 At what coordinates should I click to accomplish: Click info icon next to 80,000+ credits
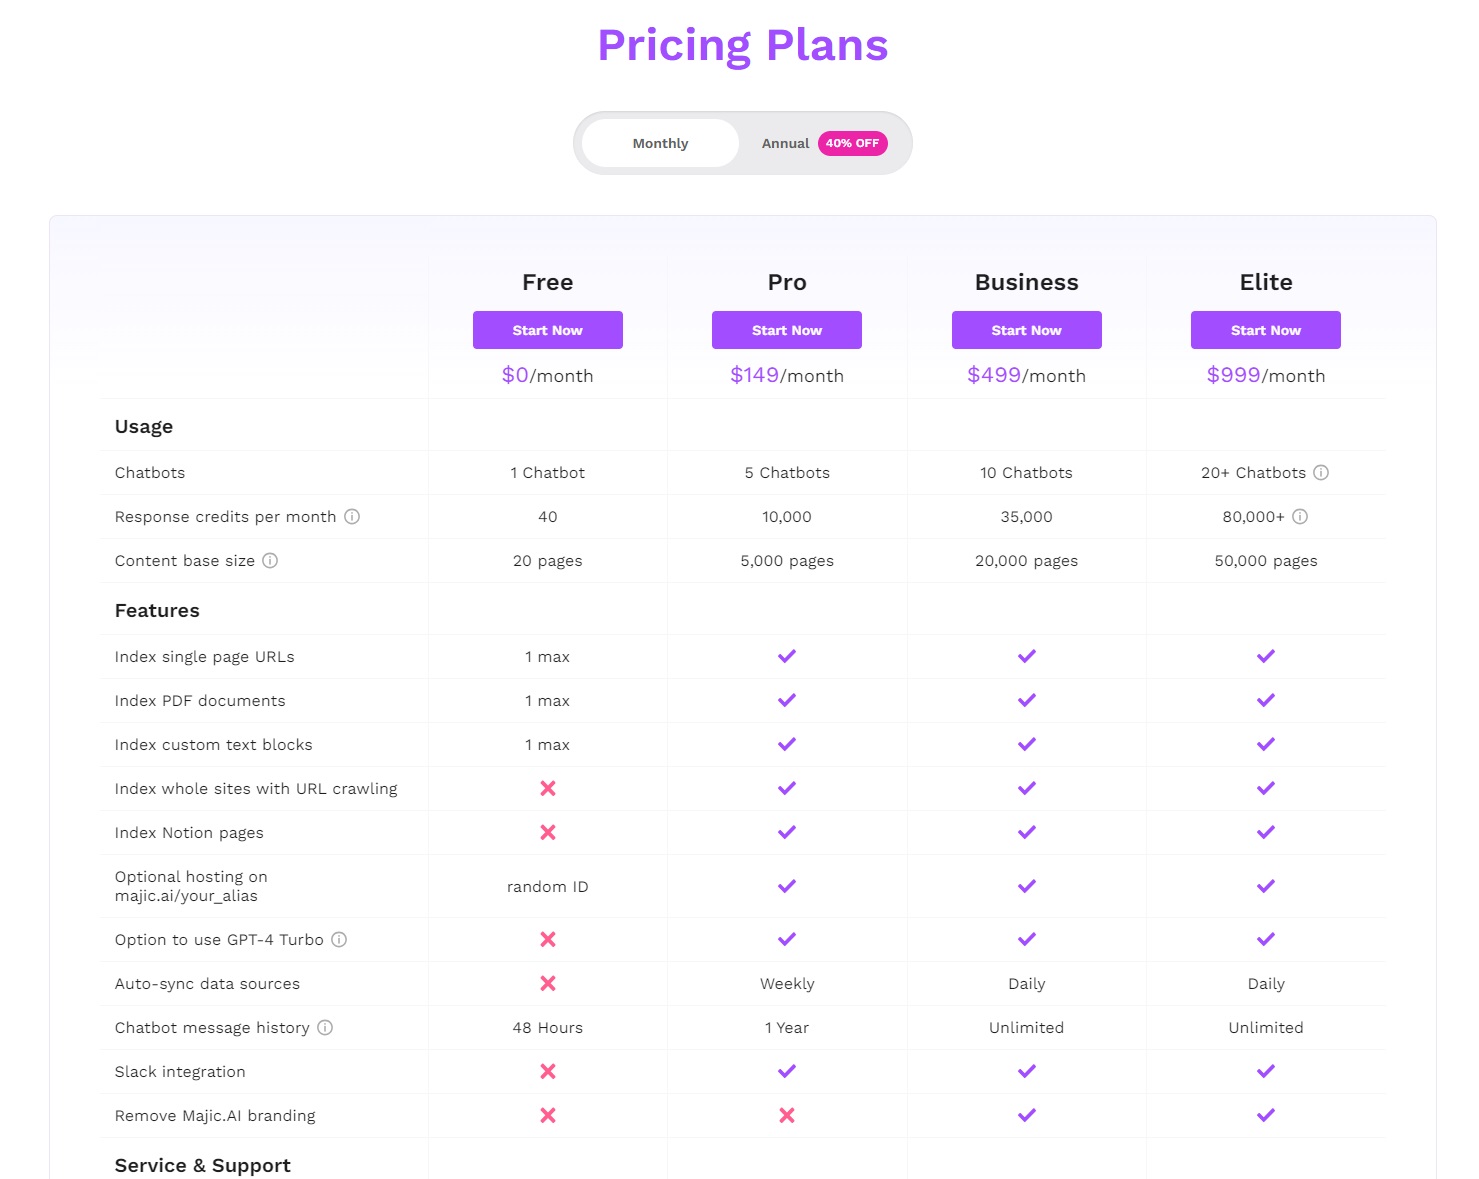(1300, 517)
